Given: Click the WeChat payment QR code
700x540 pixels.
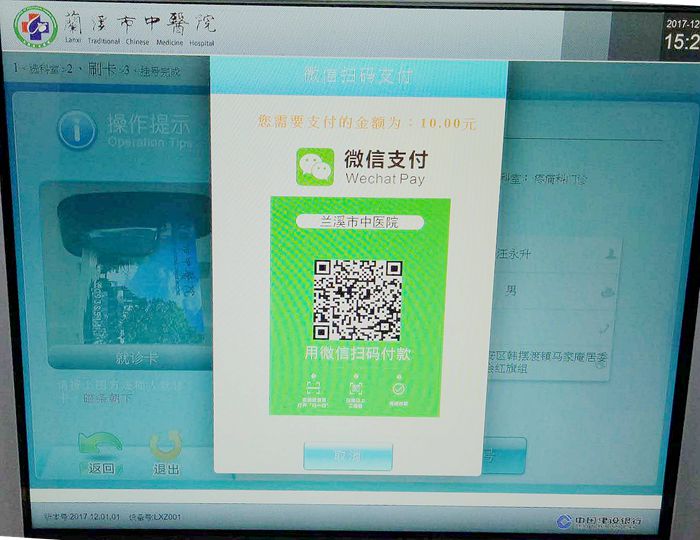Looking at the screenshot, I should [x=358, y=299].
